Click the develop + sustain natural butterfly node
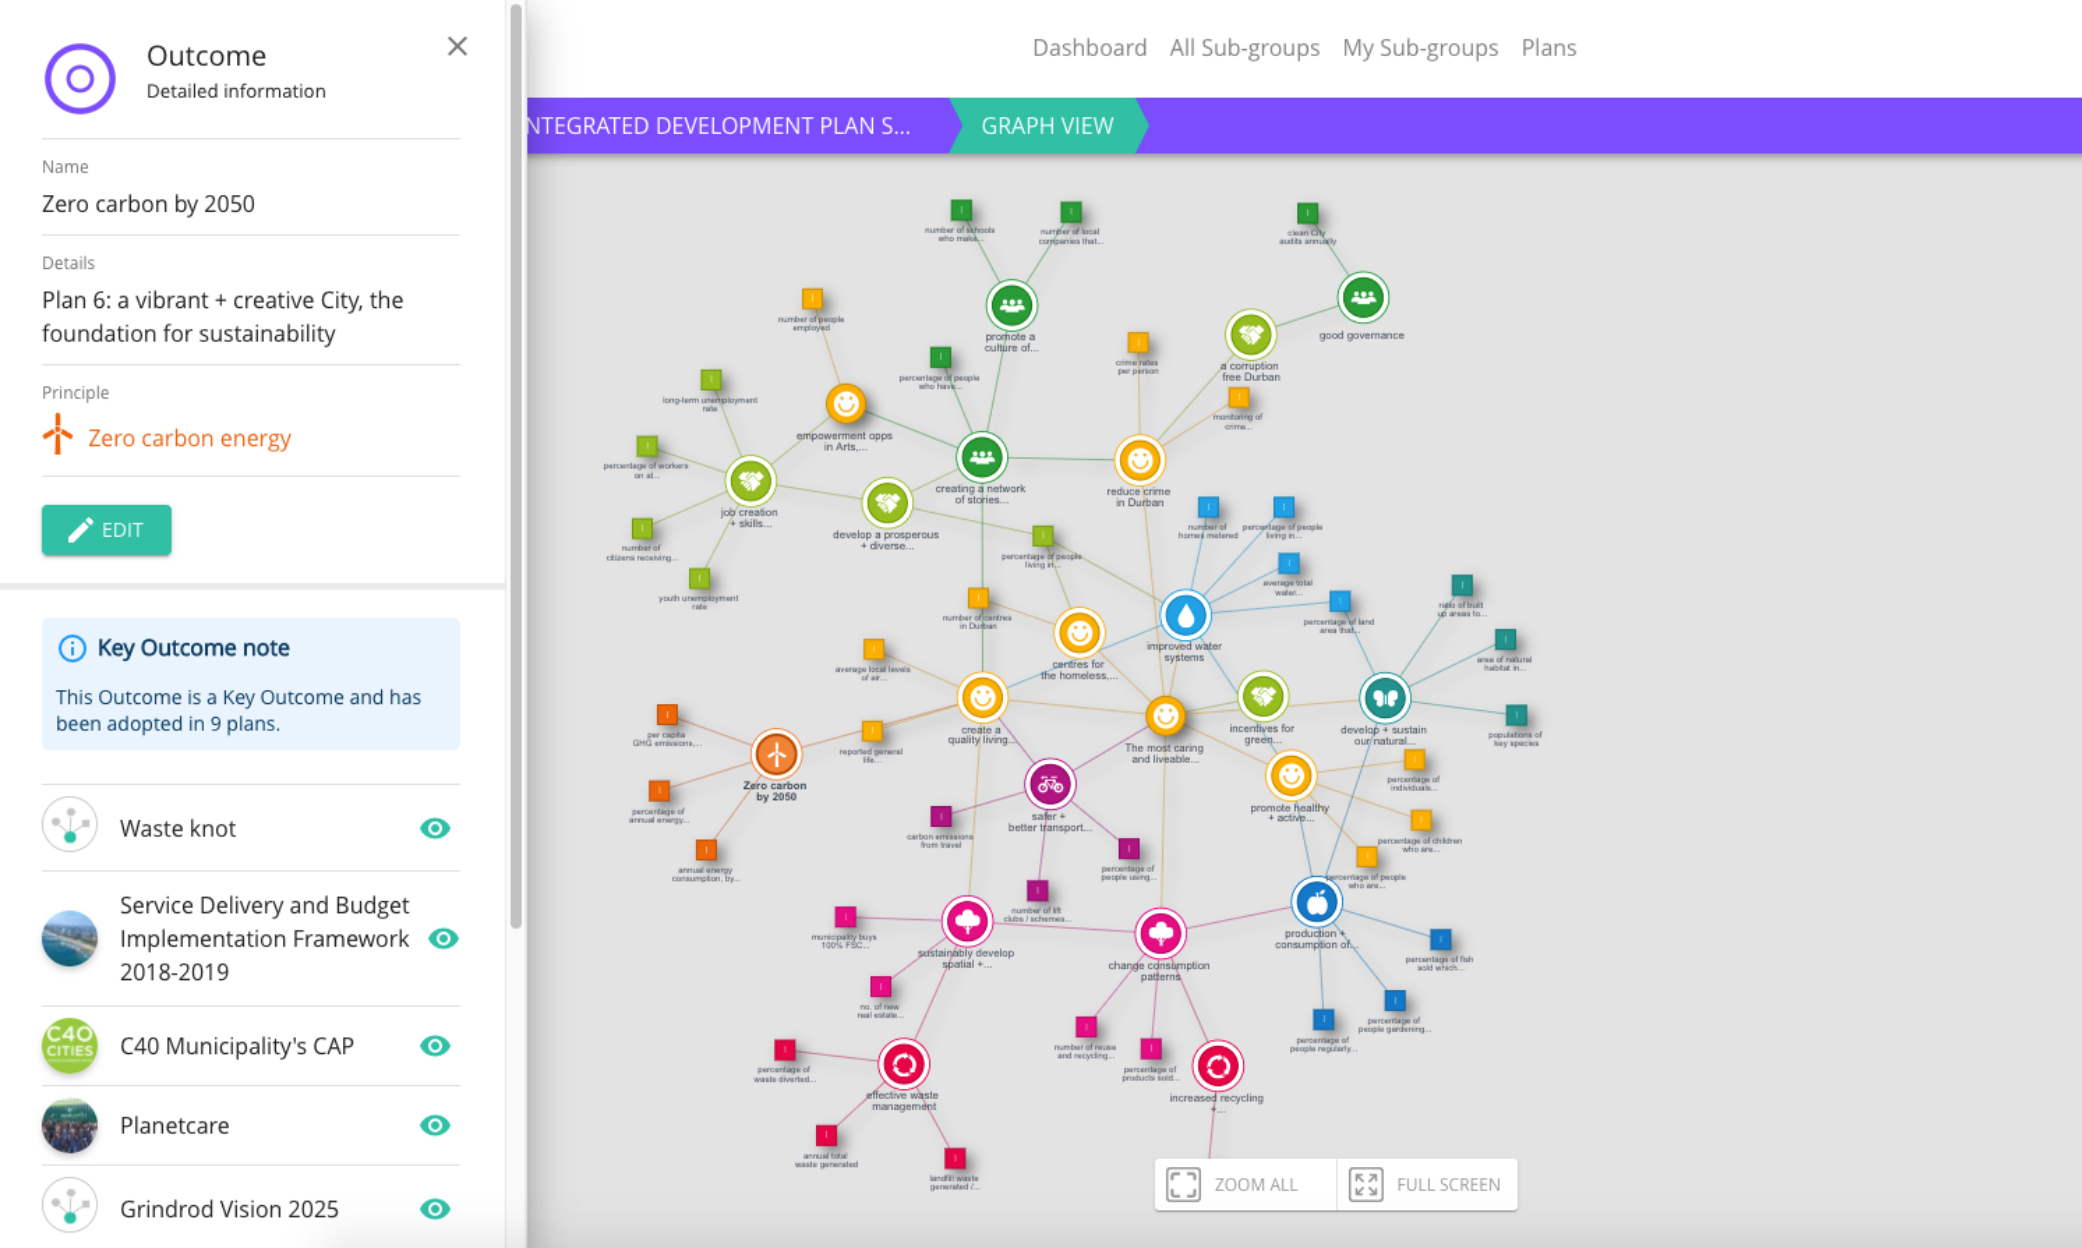The height and width of the screenshot is (1248, 2082). click(x=1384, y=698)
